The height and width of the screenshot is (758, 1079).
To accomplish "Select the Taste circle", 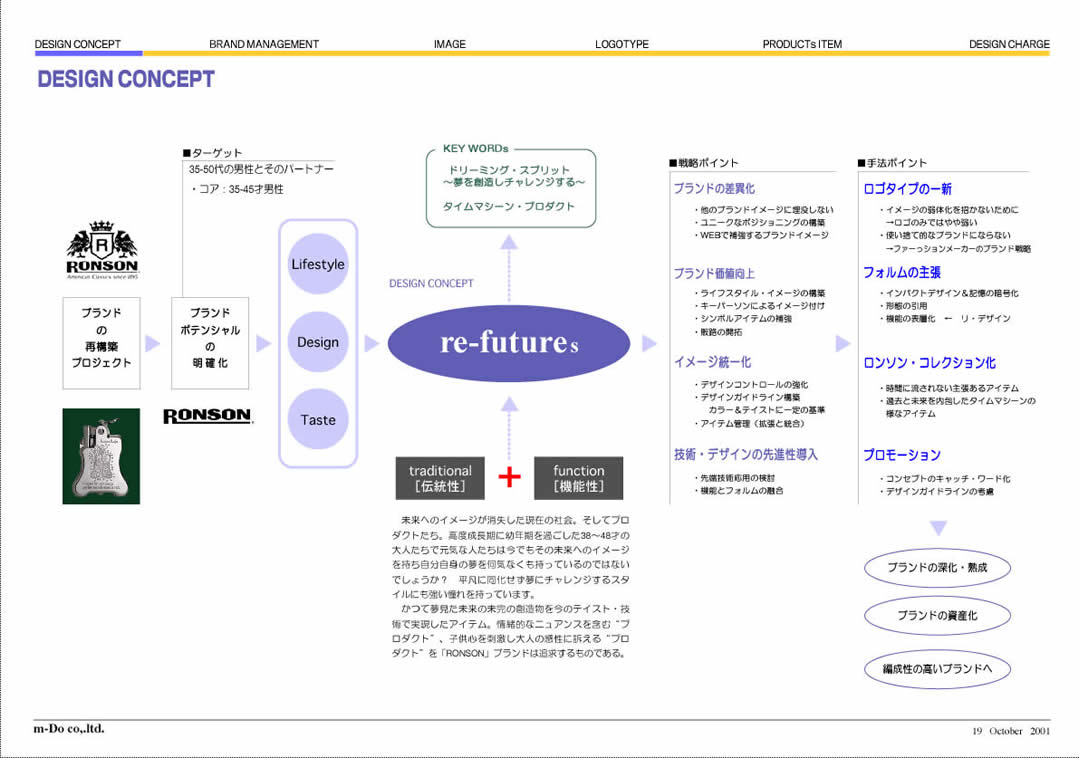I will point(318,420).
